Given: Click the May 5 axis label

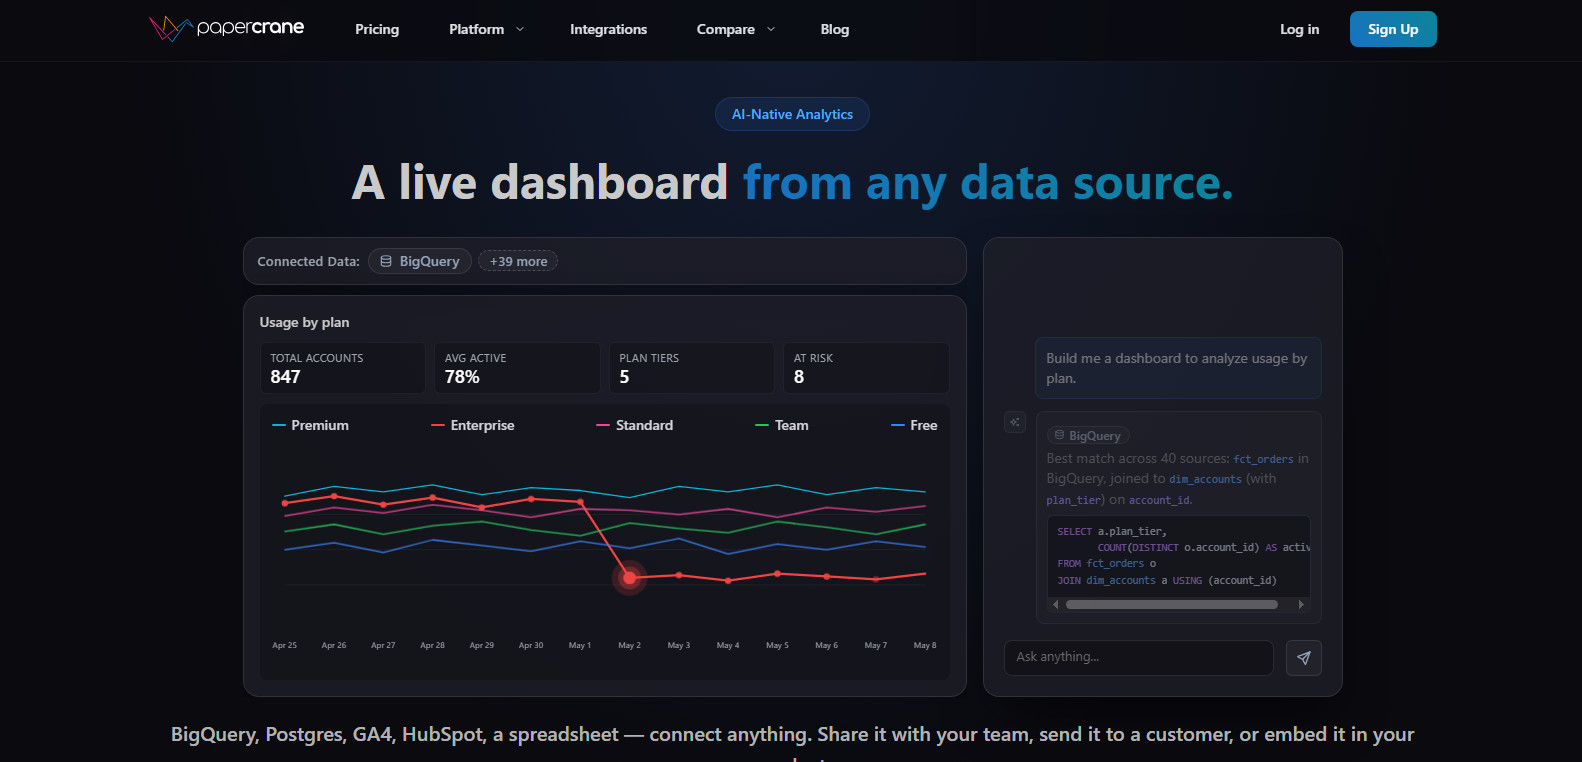Looking at the screenshot, I should (777, 645).
